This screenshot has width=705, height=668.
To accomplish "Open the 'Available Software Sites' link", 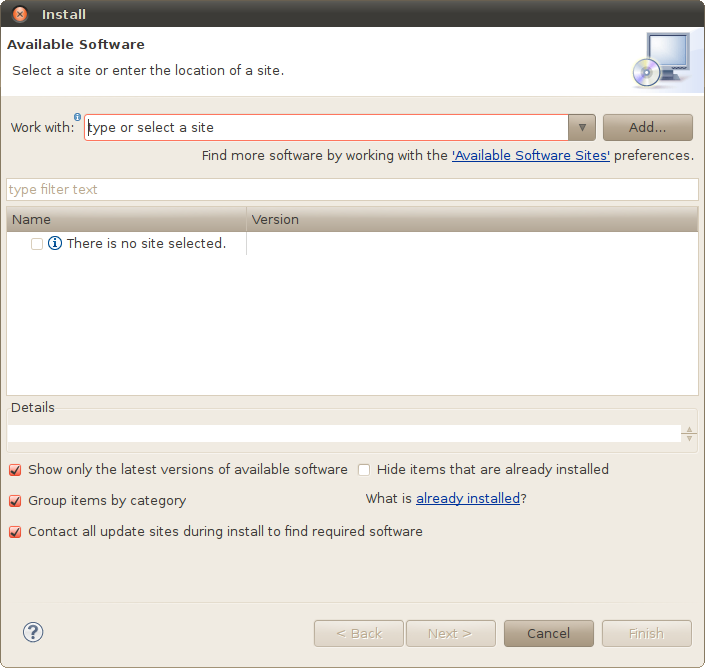I will 531,156.
